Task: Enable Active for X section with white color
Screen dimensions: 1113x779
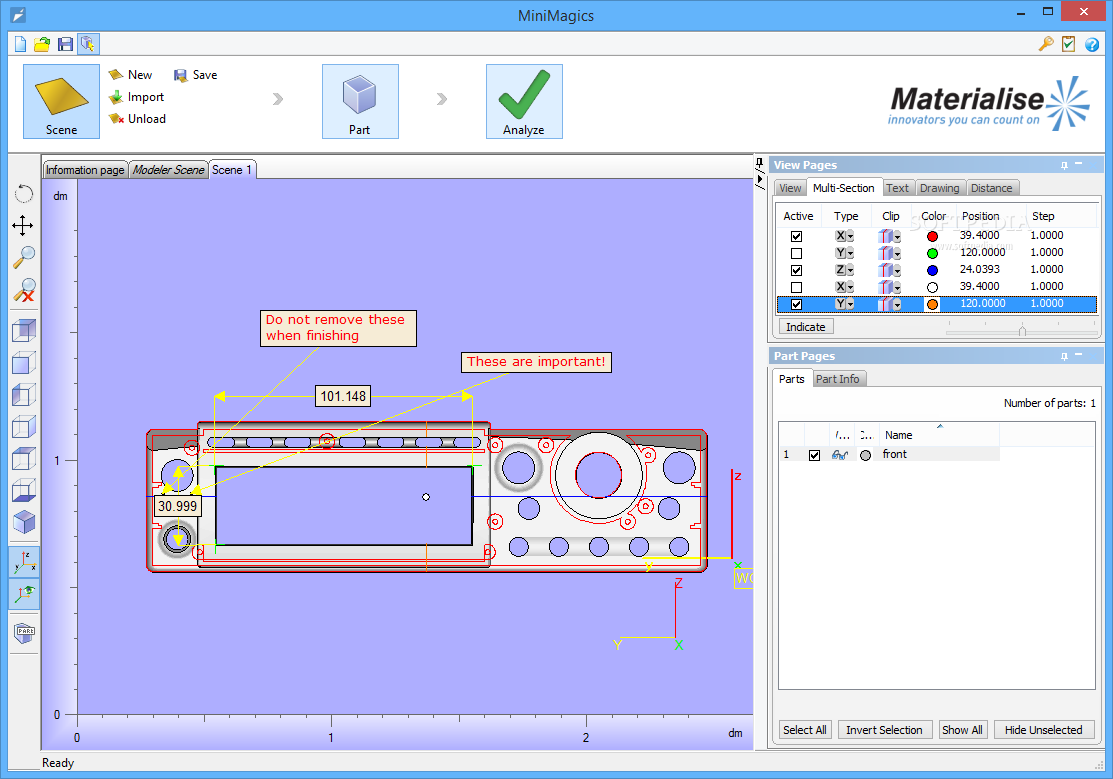Action: point(796,288)
